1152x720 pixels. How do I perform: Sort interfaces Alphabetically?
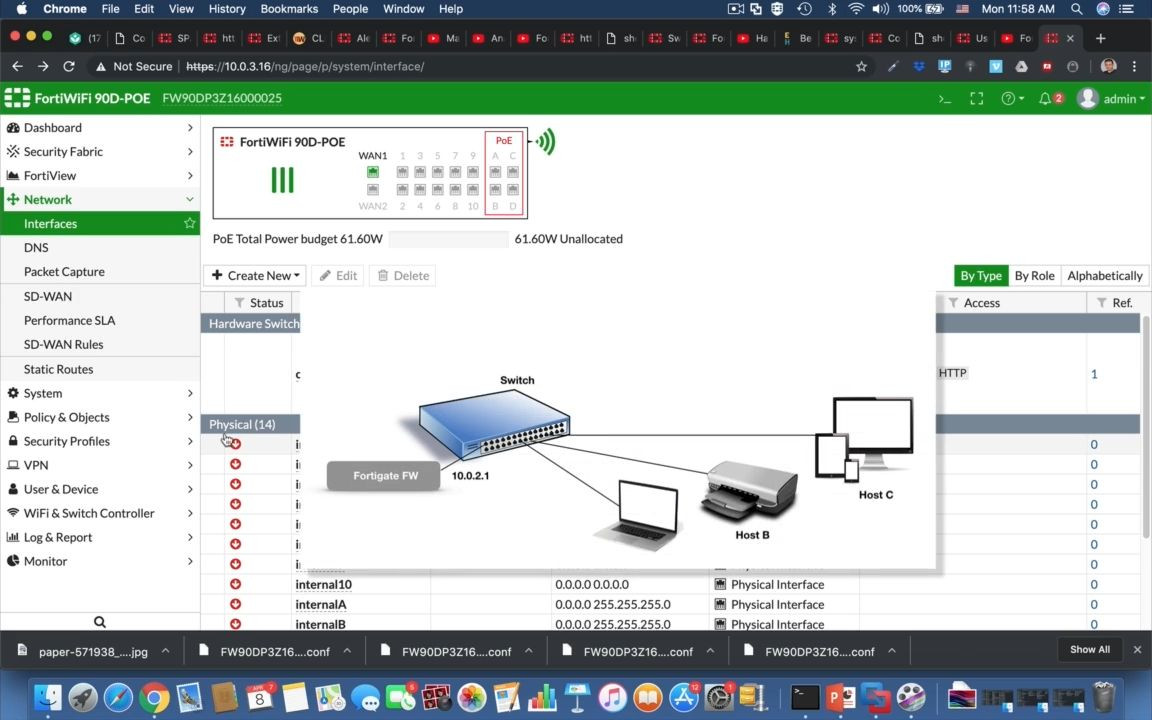[x=1104, y=276]
